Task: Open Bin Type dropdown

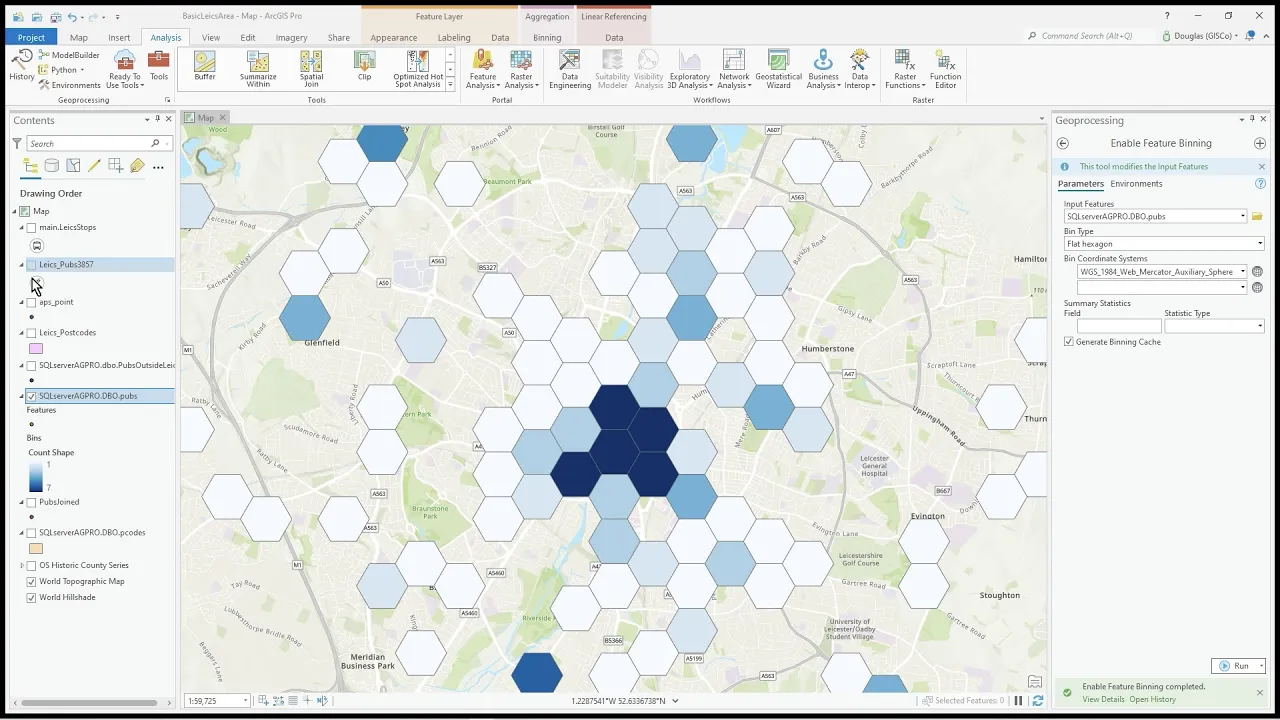Action: [1260, 244]
